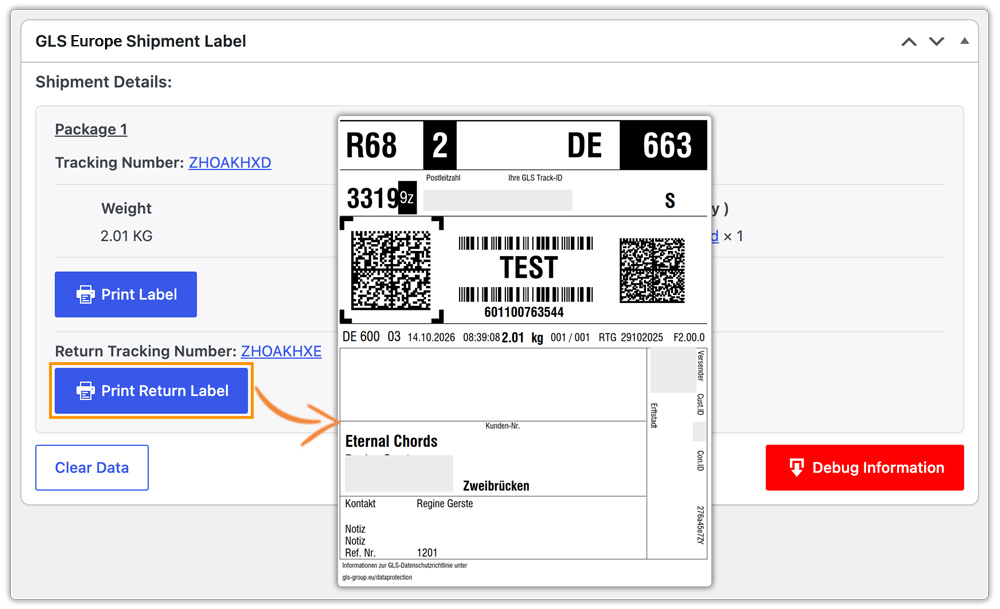Screen dimensions: 1000x609
Task: Click Ref. Nr. 1201 value on label
Action: click(x=427, y=553)
